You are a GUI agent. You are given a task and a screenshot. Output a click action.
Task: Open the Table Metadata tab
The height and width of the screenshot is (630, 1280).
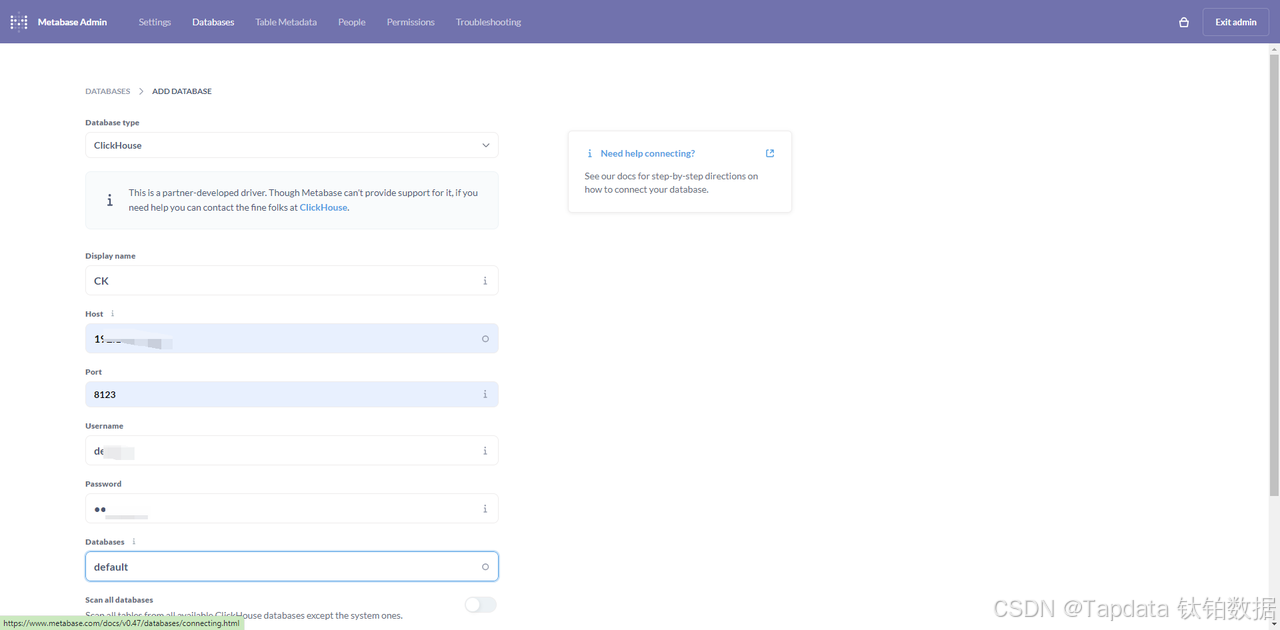click(286, 22)
